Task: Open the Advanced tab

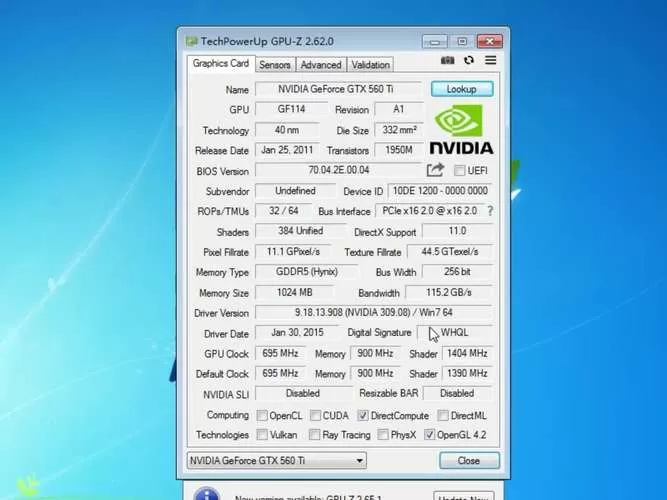Action: point(321,65)
